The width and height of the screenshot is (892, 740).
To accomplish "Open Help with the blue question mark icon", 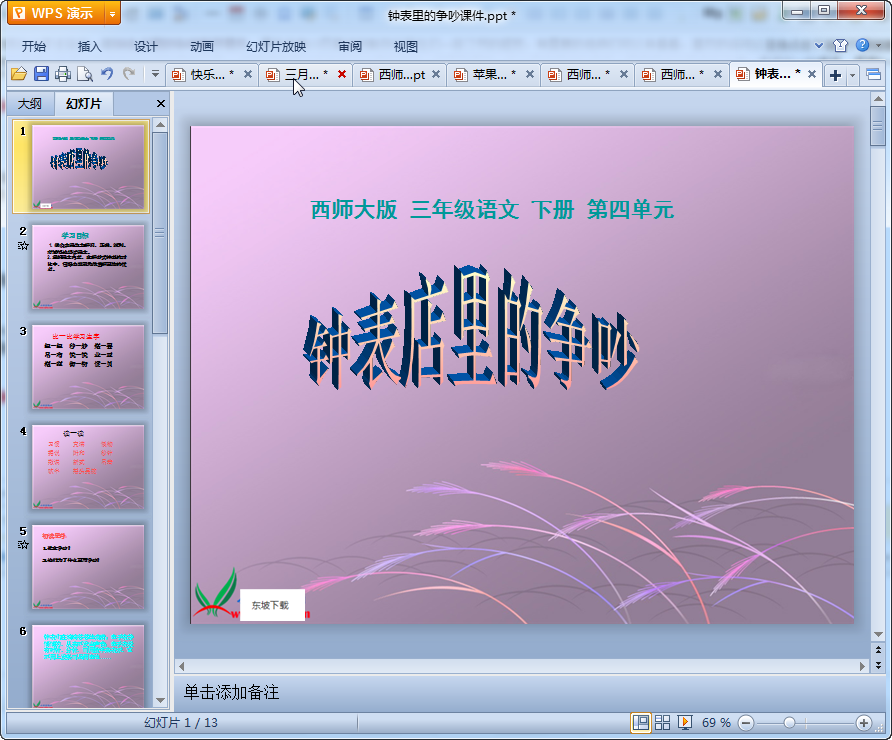I will click(x=862, y=45).
